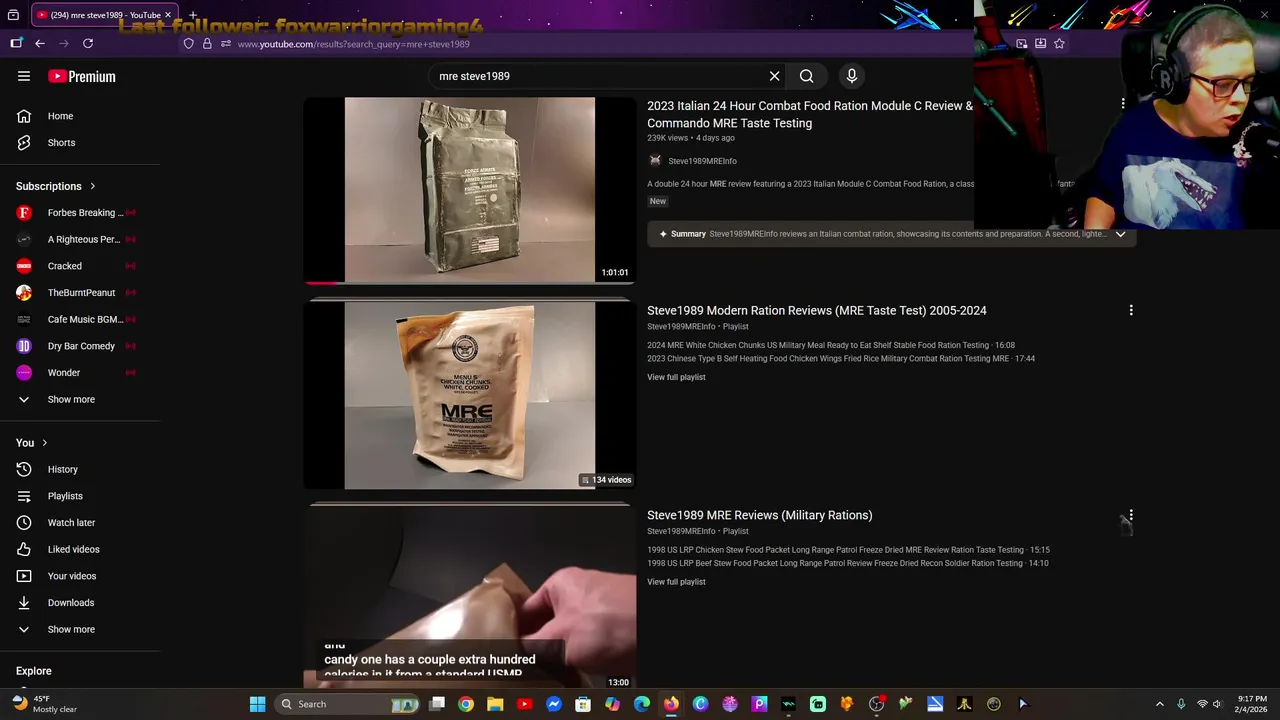Open Cafe Music BGM subscription
The image size is (1280, 720).
pos(80,319)
